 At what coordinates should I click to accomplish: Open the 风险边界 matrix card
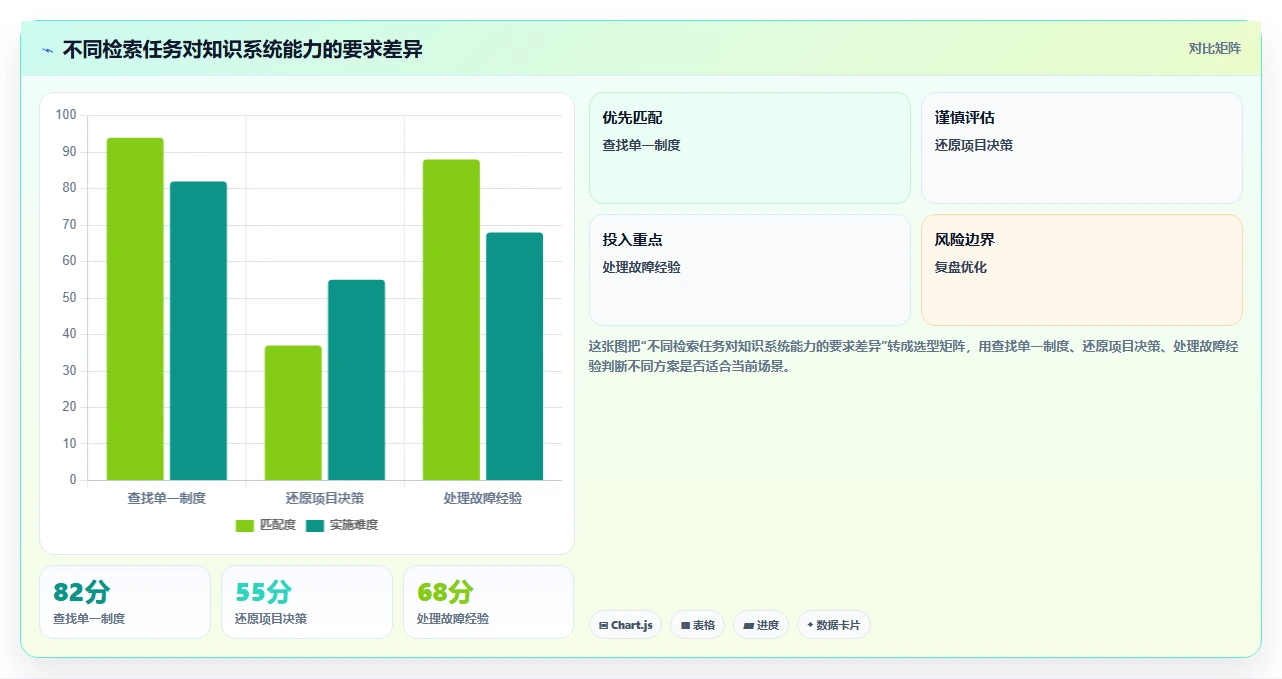click(x=1082, y=270)
